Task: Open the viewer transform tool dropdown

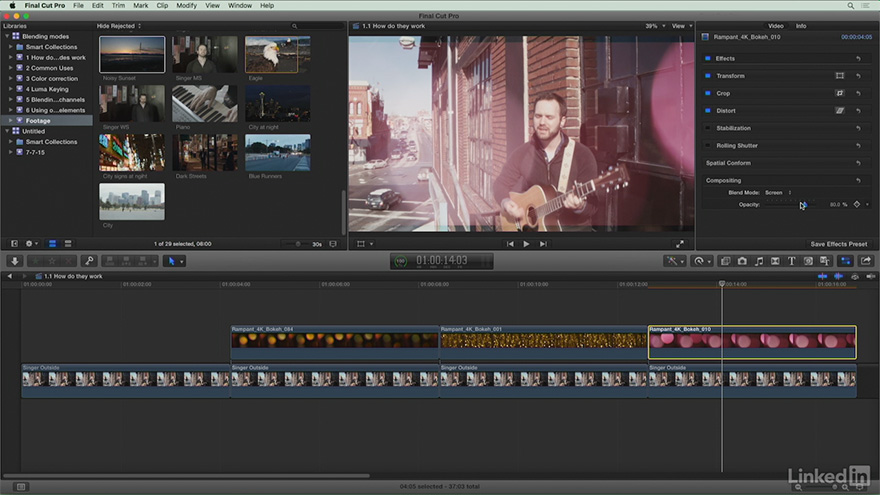Action: point(365,244)
